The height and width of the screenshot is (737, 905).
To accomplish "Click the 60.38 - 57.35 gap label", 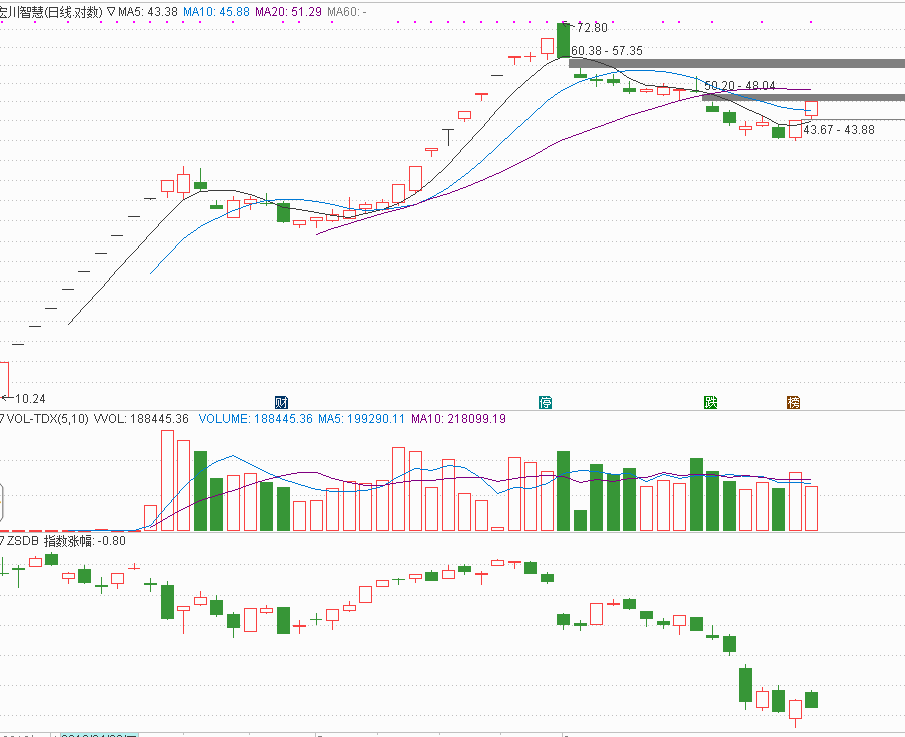I will (x=607, y=51).
